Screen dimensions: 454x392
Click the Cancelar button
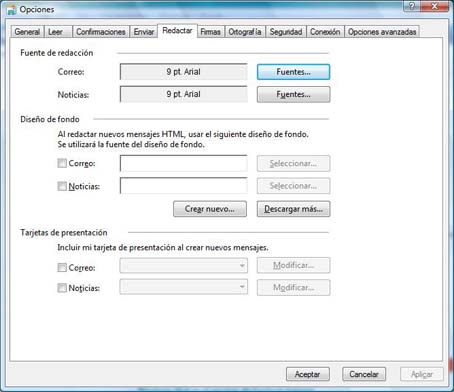(364, 374)
